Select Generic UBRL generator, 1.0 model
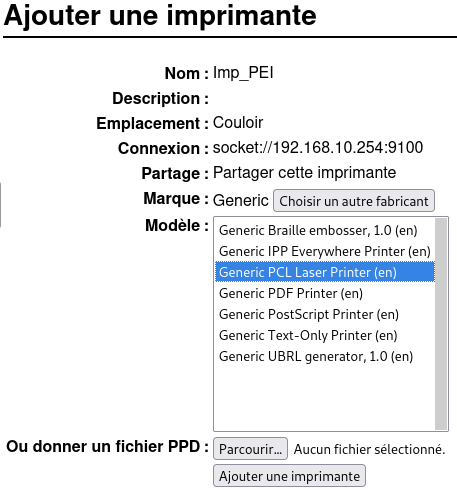The width and height of the screenshot is (457, 490). [x=325, y=356]
